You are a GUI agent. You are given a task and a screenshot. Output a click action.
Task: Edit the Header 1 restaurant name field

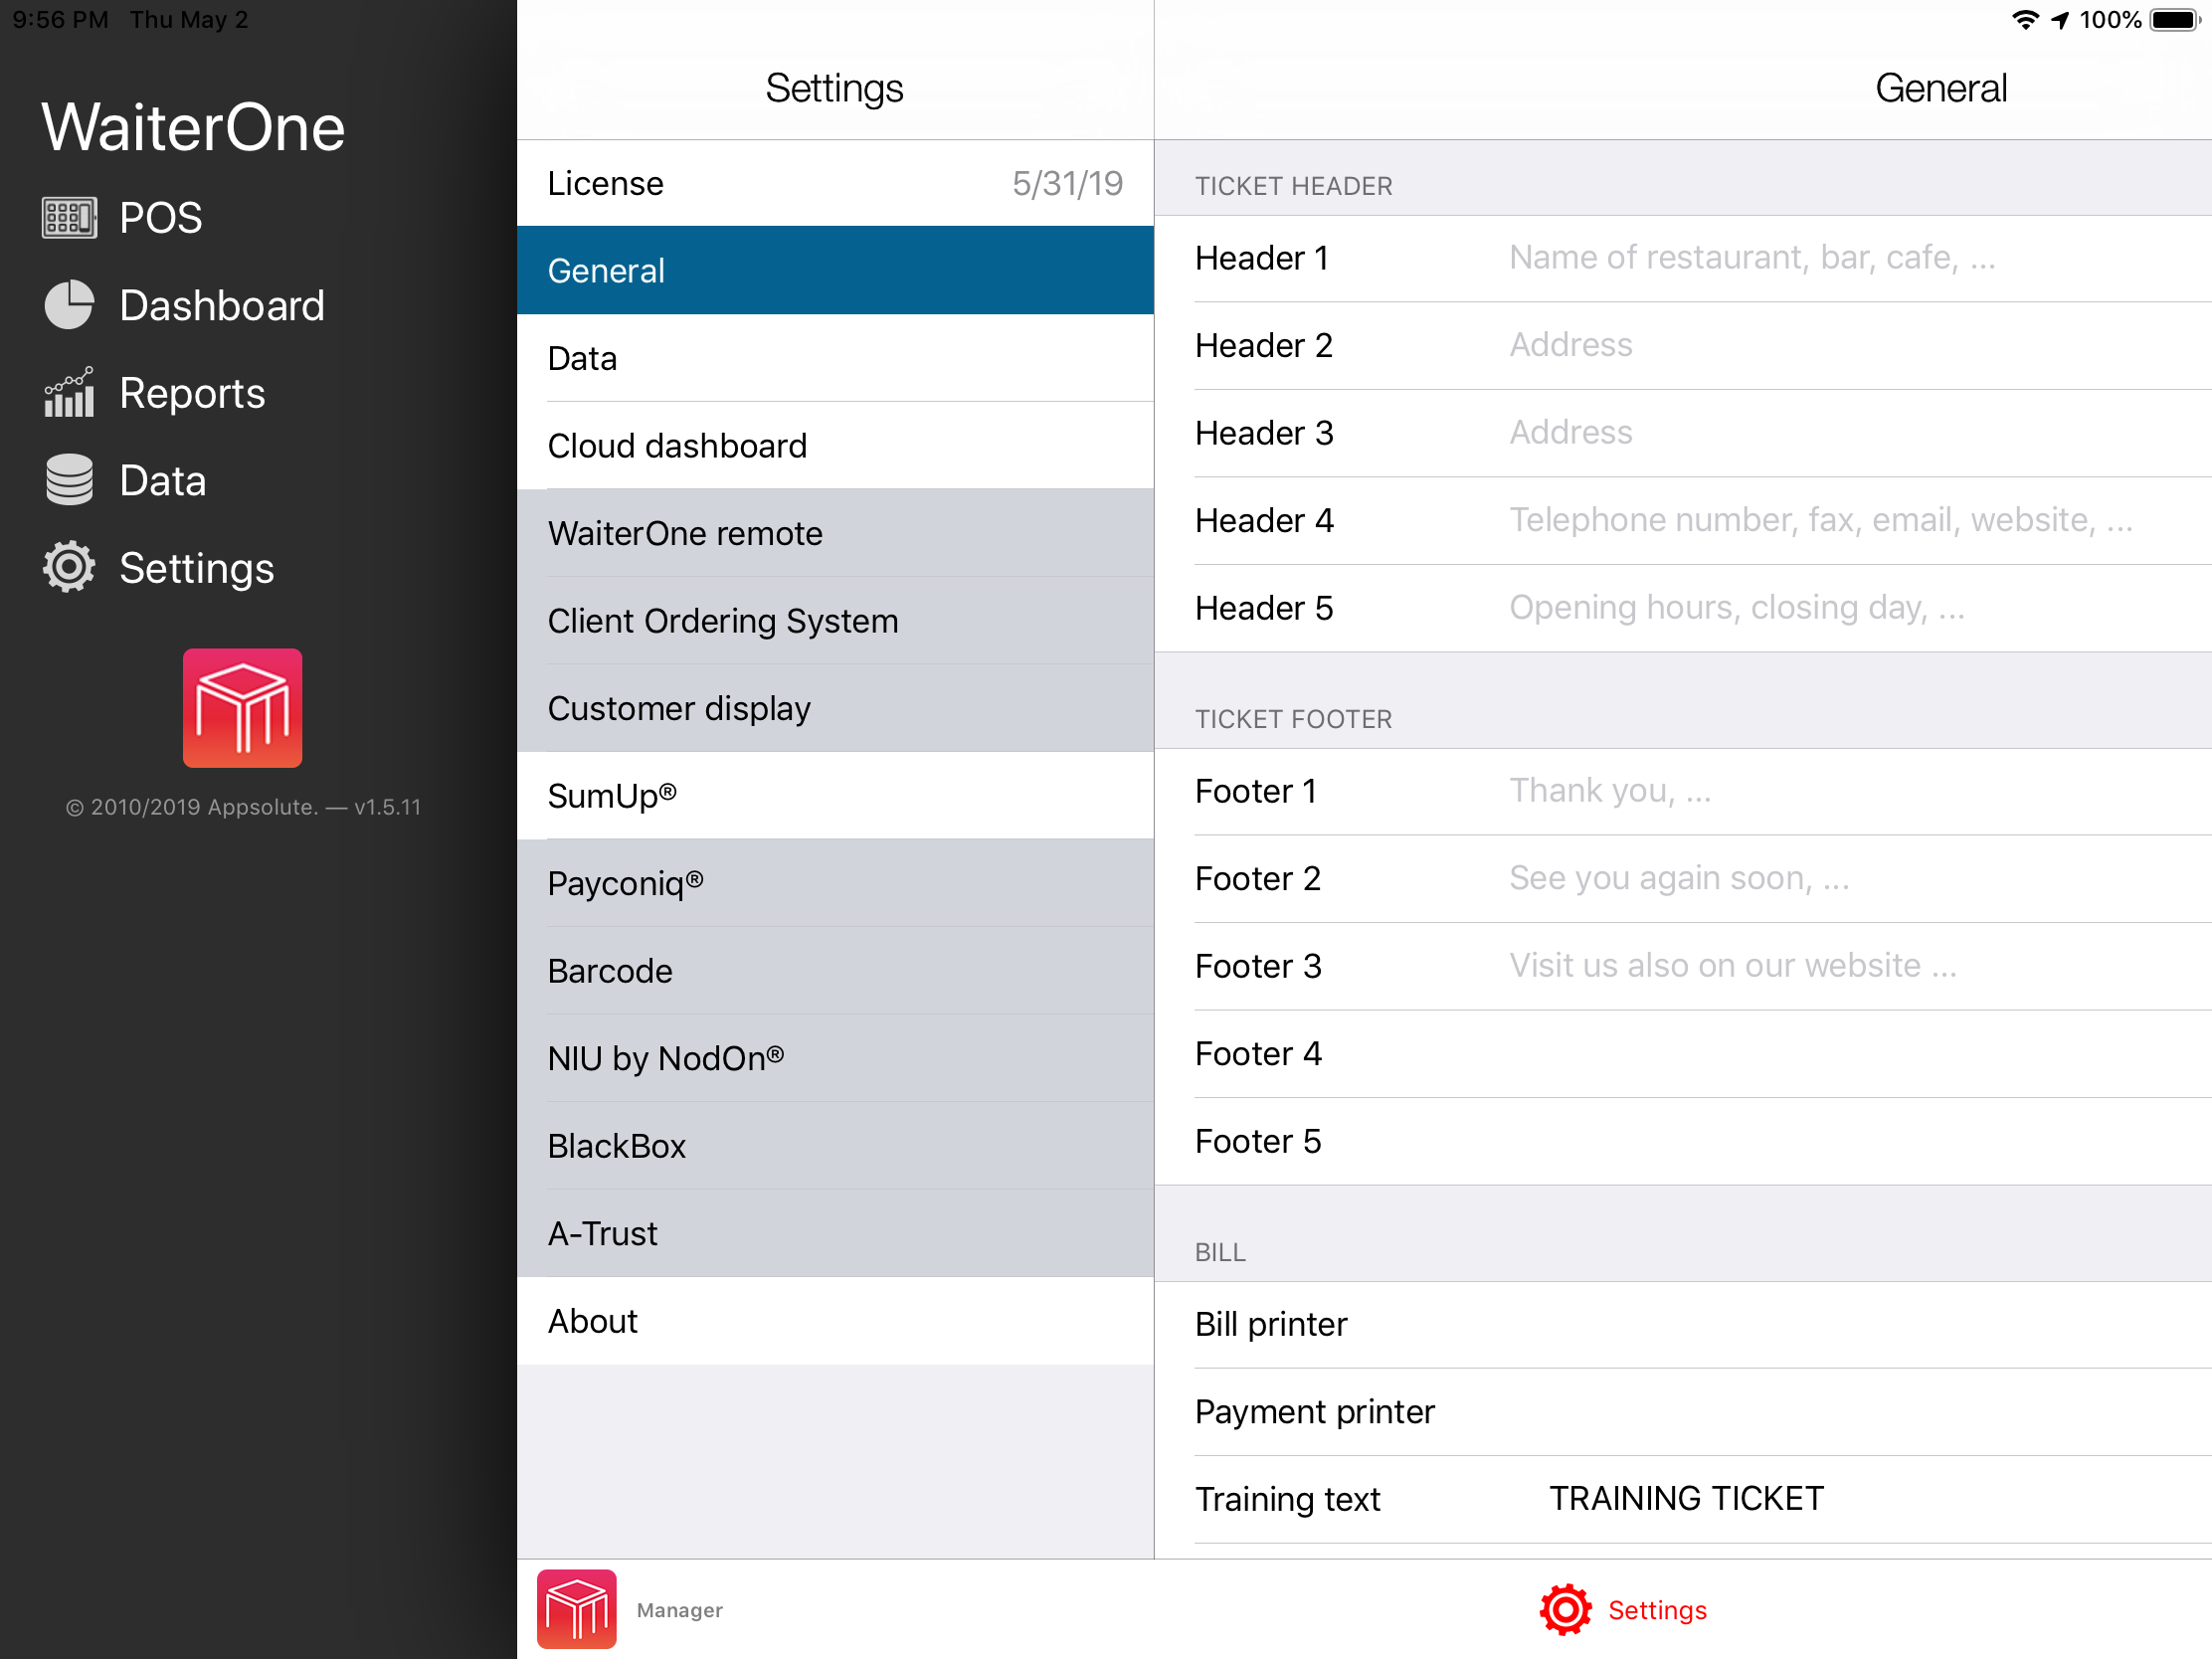tap(1860, 258)
